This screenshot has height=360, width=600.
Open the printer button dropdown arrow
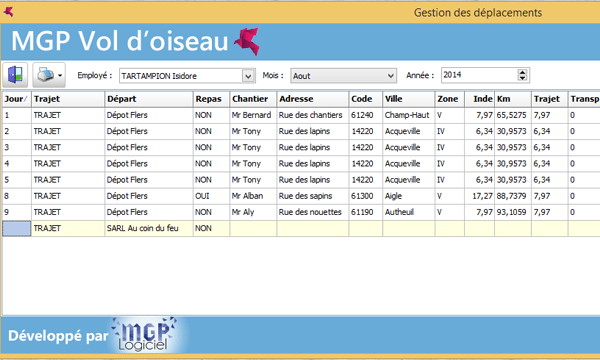[60, 75]
